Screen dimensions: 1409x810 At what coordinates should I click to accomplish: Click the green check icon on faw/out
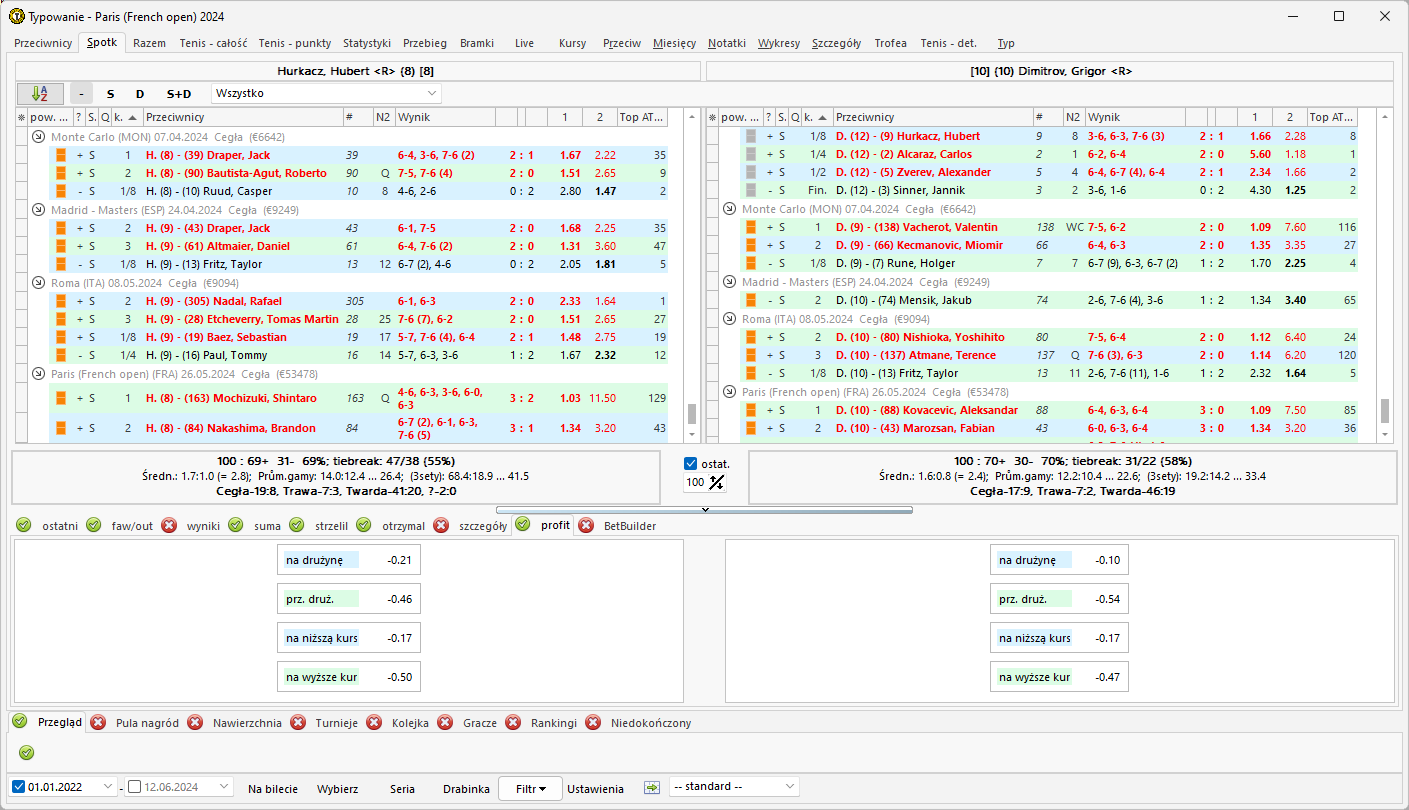(x=93, y=525)
